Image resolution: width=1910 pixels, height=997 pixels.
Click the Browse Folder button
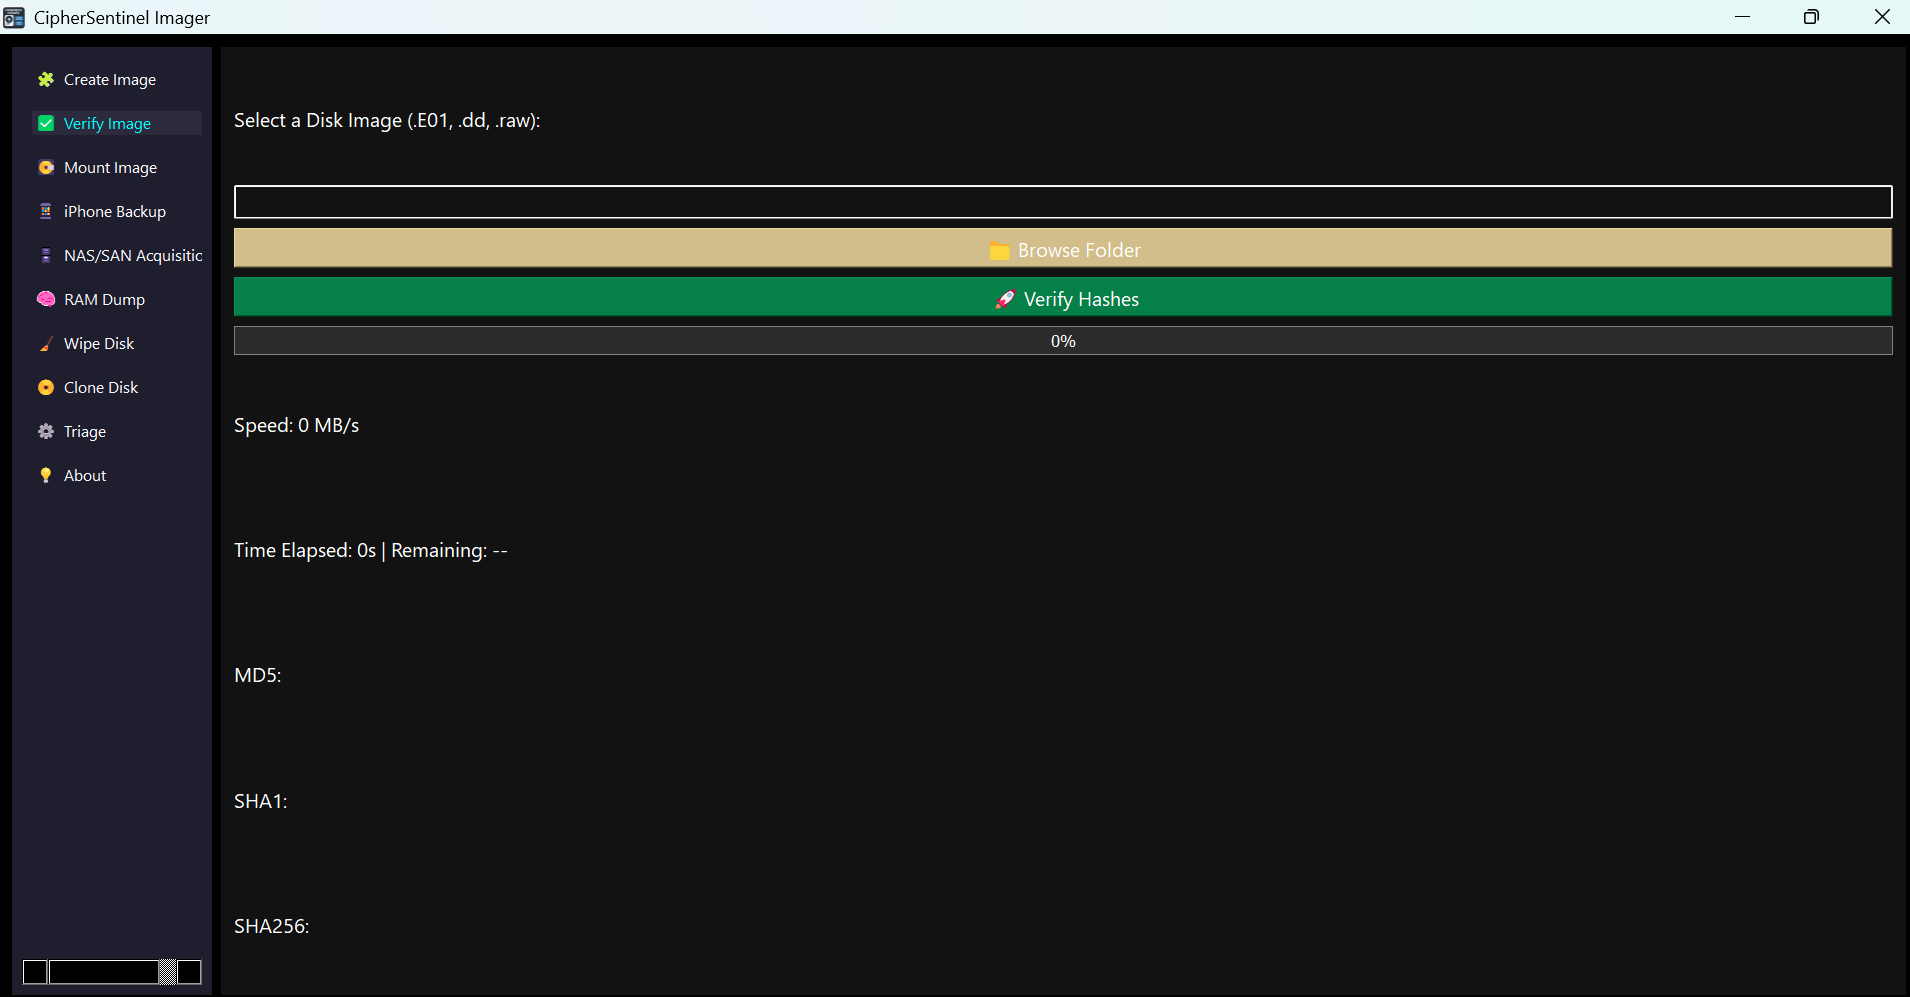[1063, 248]
